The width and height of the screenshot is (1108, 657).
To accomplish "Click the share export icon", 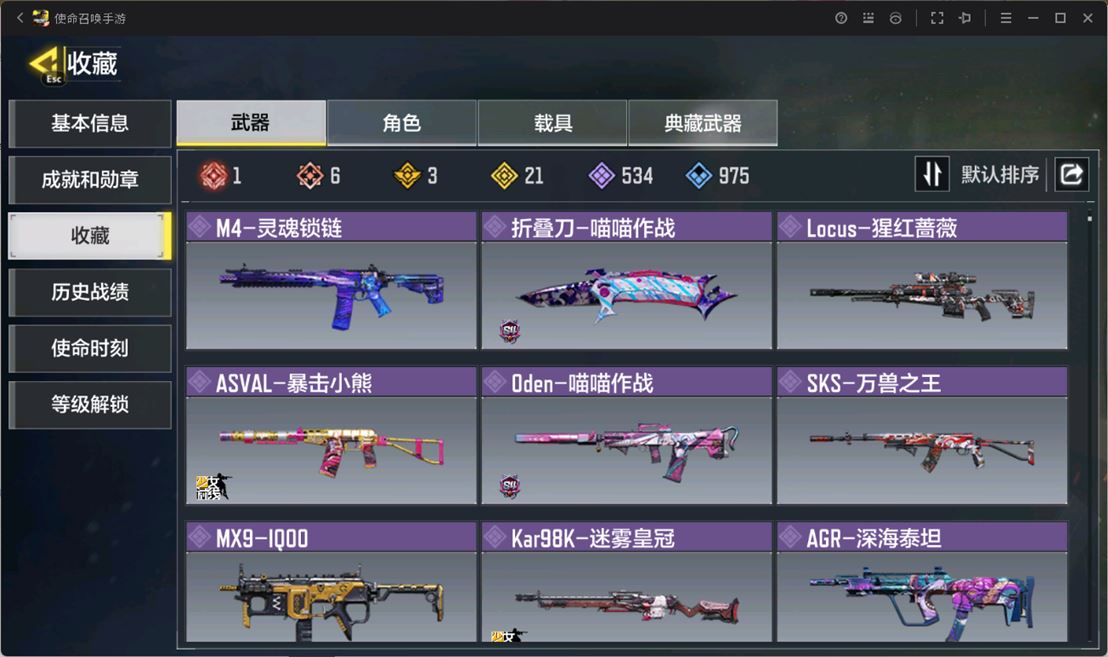I will pos(1071,174).
